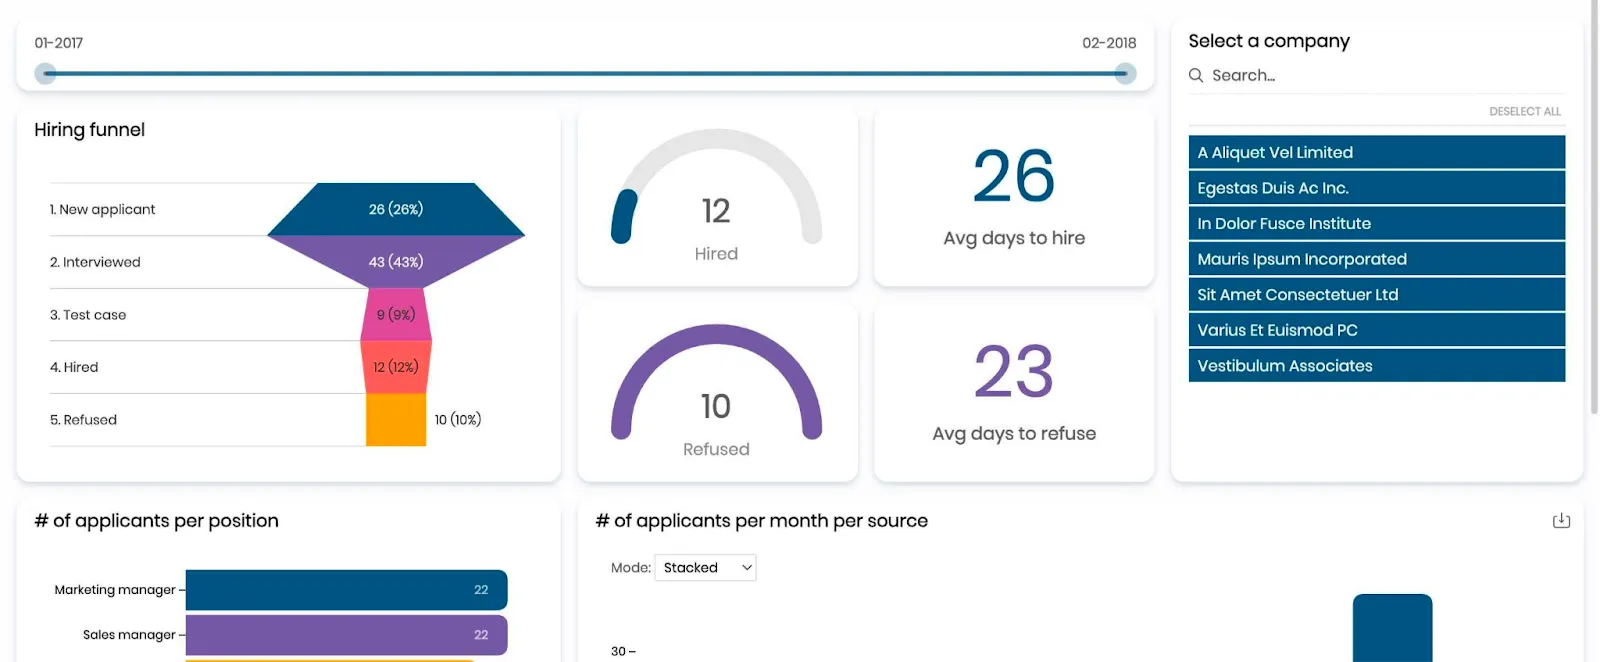Toggle Sit Amet Consectetuer Ltd company
Image resolution: width=1600 pixels, height=662 pixels.
pyautogui.click(x=1376, y=295)
